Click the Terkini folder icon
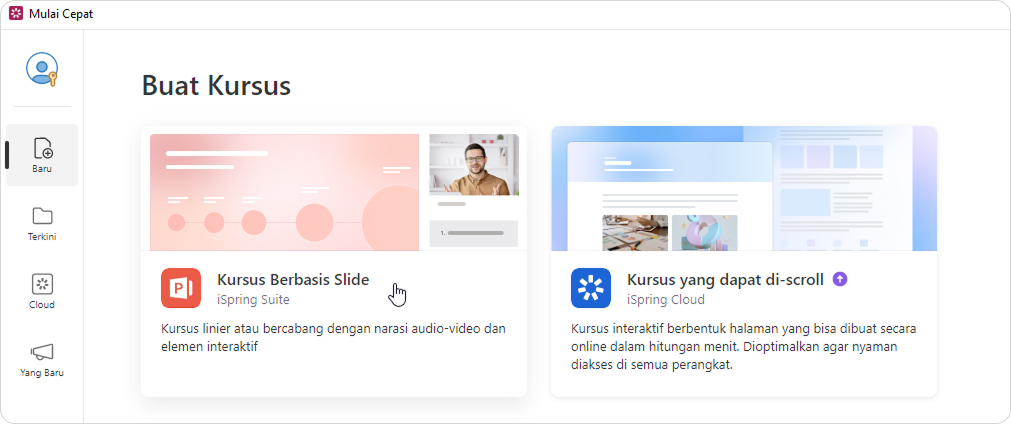 pos(42,216)
